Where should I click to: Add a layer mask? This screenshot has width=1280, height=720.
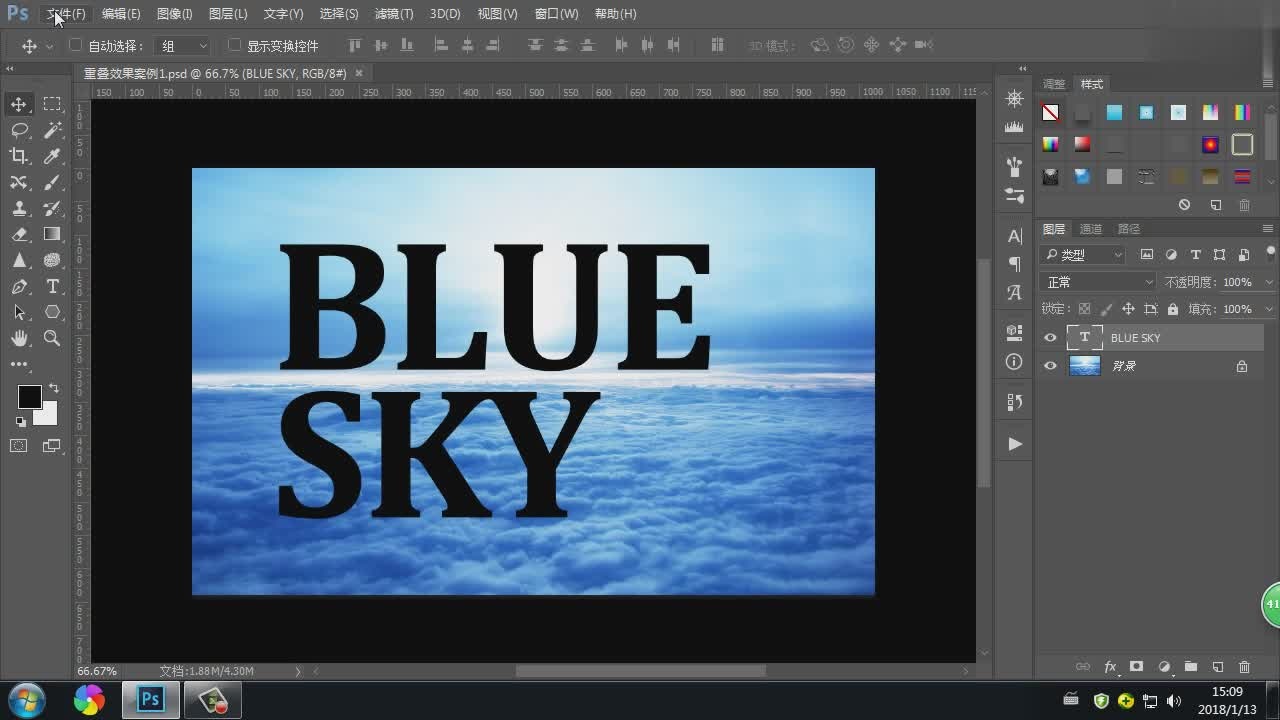(x=1136, y=667)
